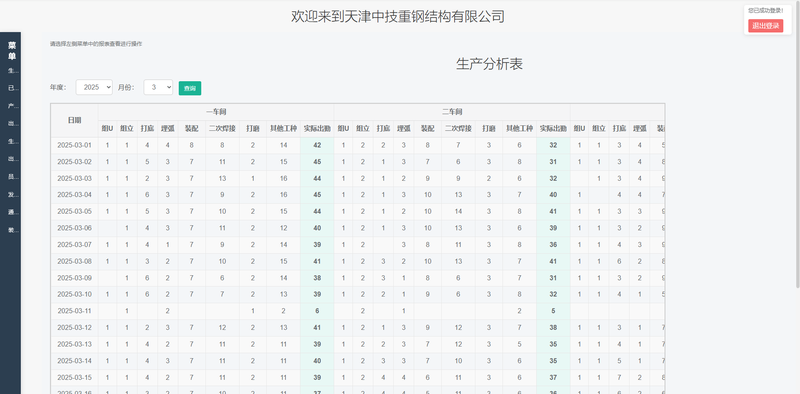Select the 2025-03-01 date cell
This screenshot has height=394, width=800.
[x=74, y=145]
